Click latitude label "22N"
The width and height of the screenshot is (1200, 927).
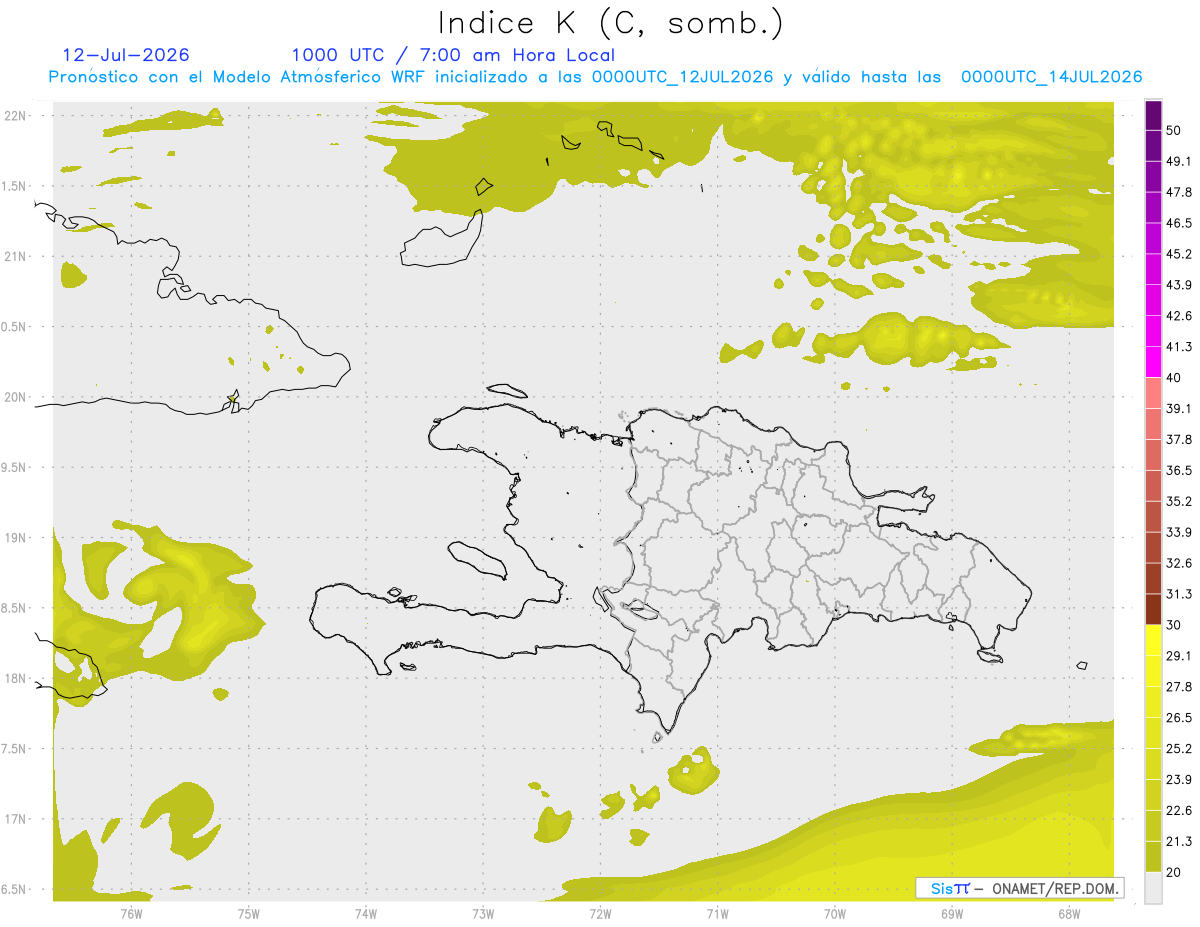pyautogui.click(x=16, y=115)
